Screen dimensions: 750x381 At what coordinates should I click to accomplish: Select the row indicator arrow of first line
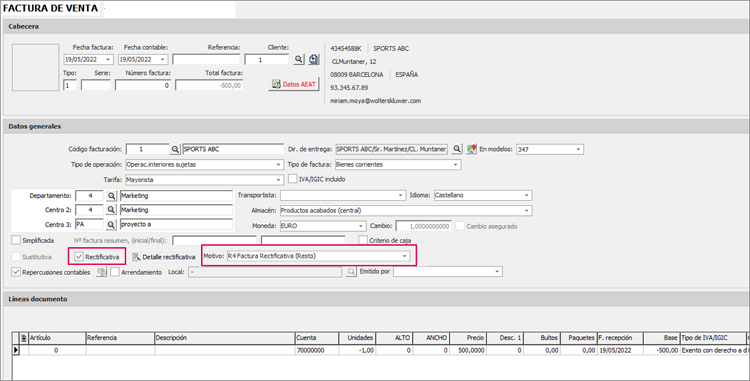(16, 350)
